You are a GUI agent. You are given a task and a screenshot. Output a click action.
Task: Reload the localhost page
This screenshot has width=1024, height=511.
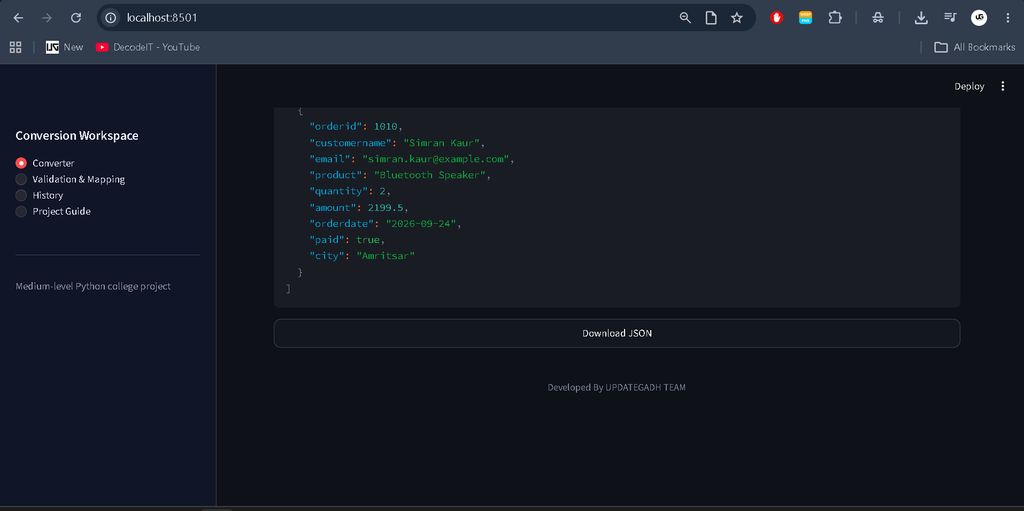(76, 18)
